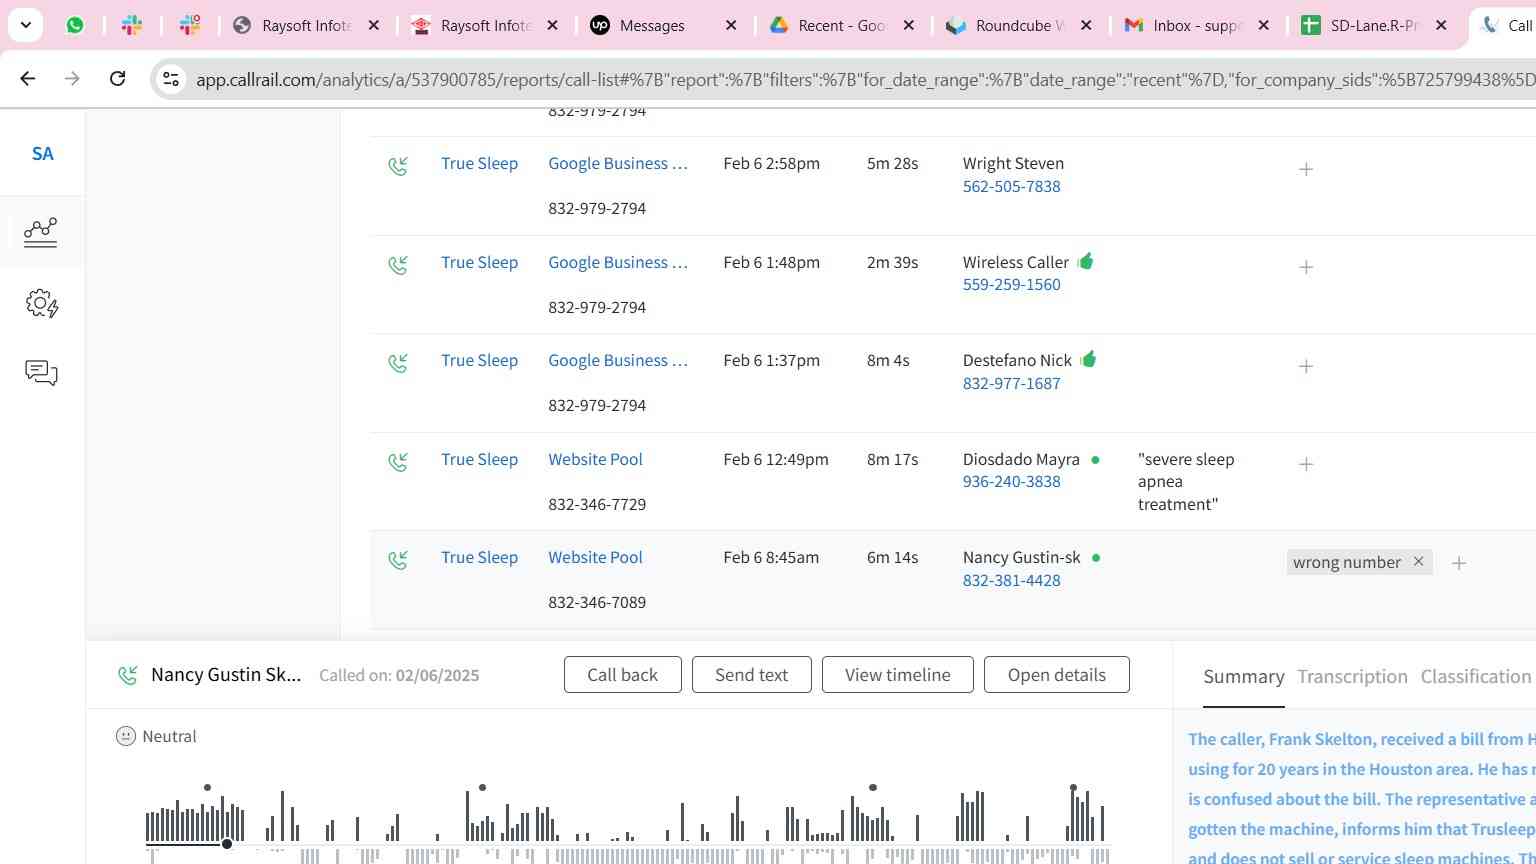Click the Send text button
Screen dimensions: 1536x864
tap(751, 674)
